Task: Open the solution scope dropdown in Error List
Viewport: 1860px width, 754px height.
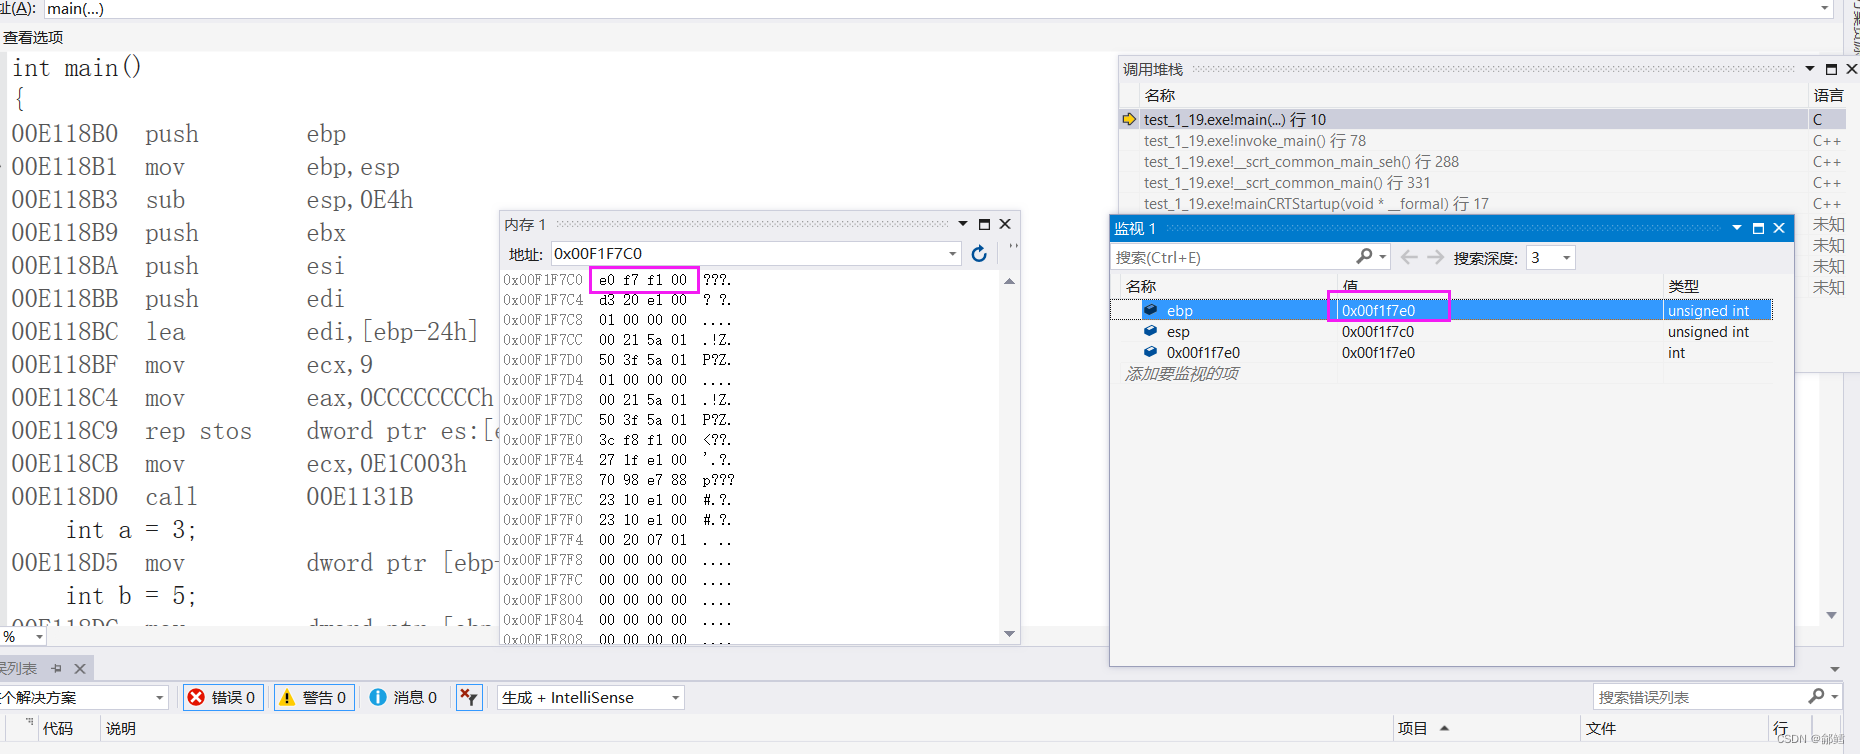Action: (159, 697)
